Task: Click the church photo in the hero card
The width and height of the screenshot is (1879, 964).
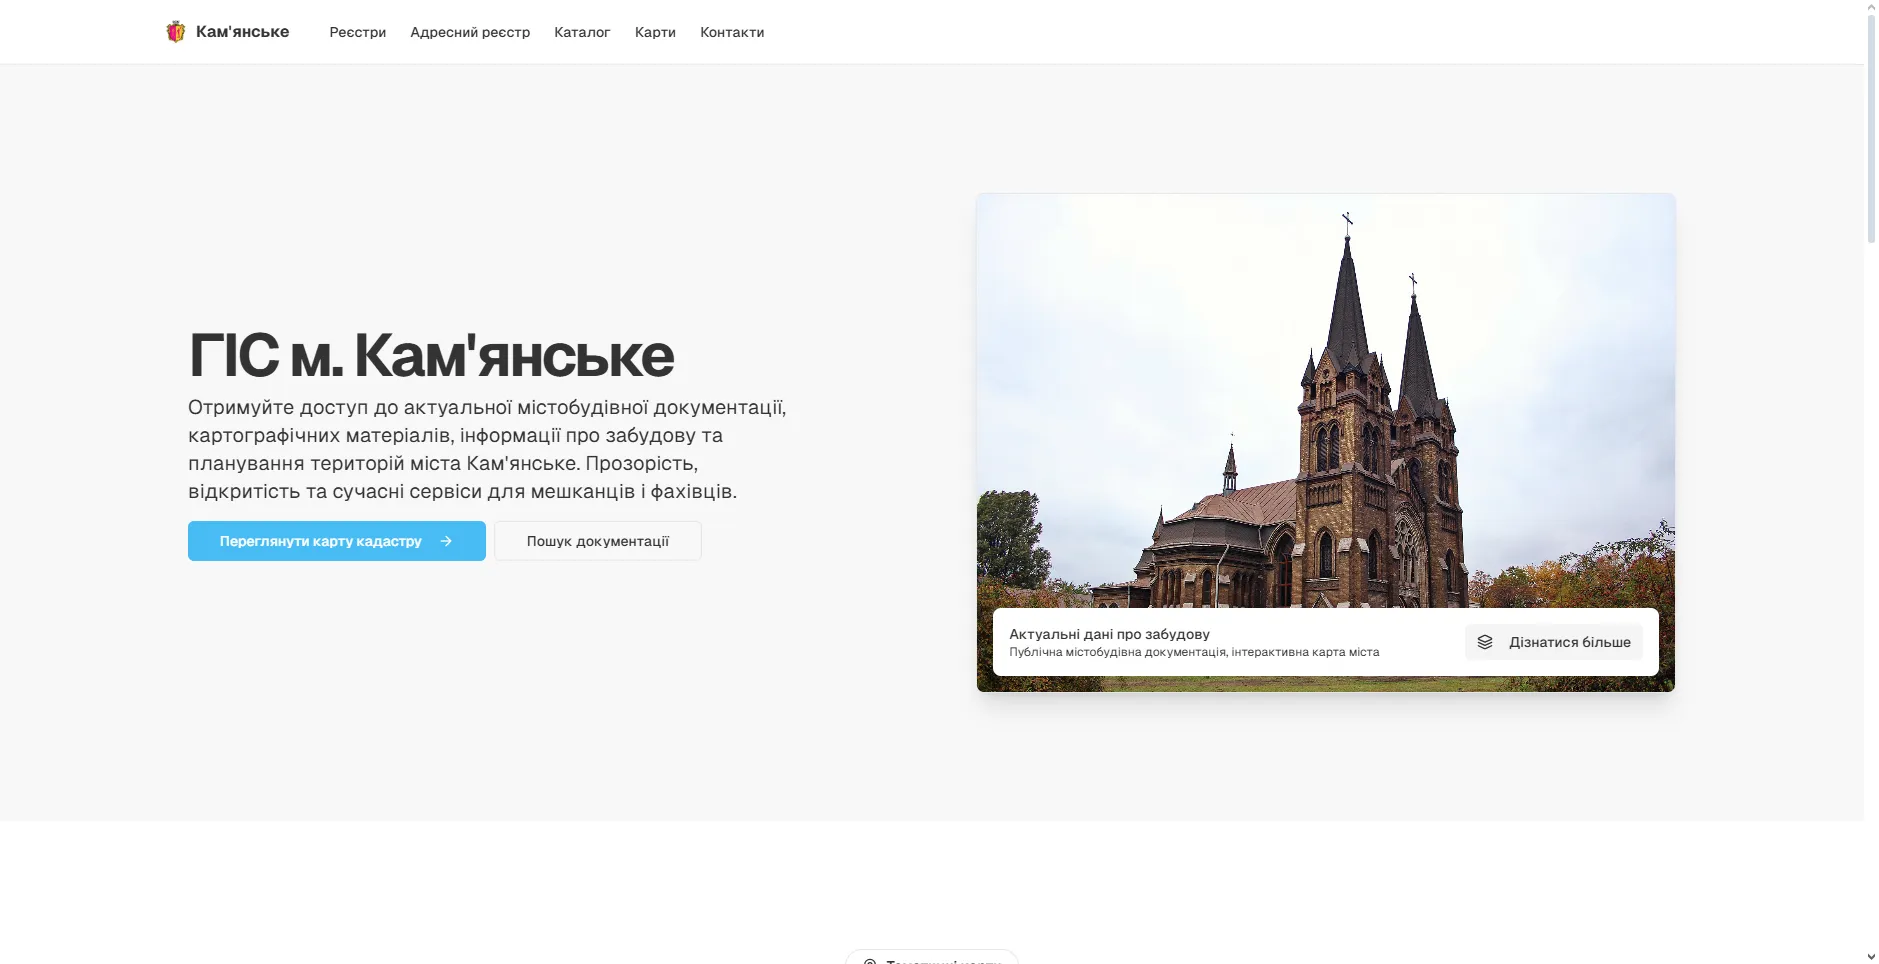Action: pos(1326,400)
